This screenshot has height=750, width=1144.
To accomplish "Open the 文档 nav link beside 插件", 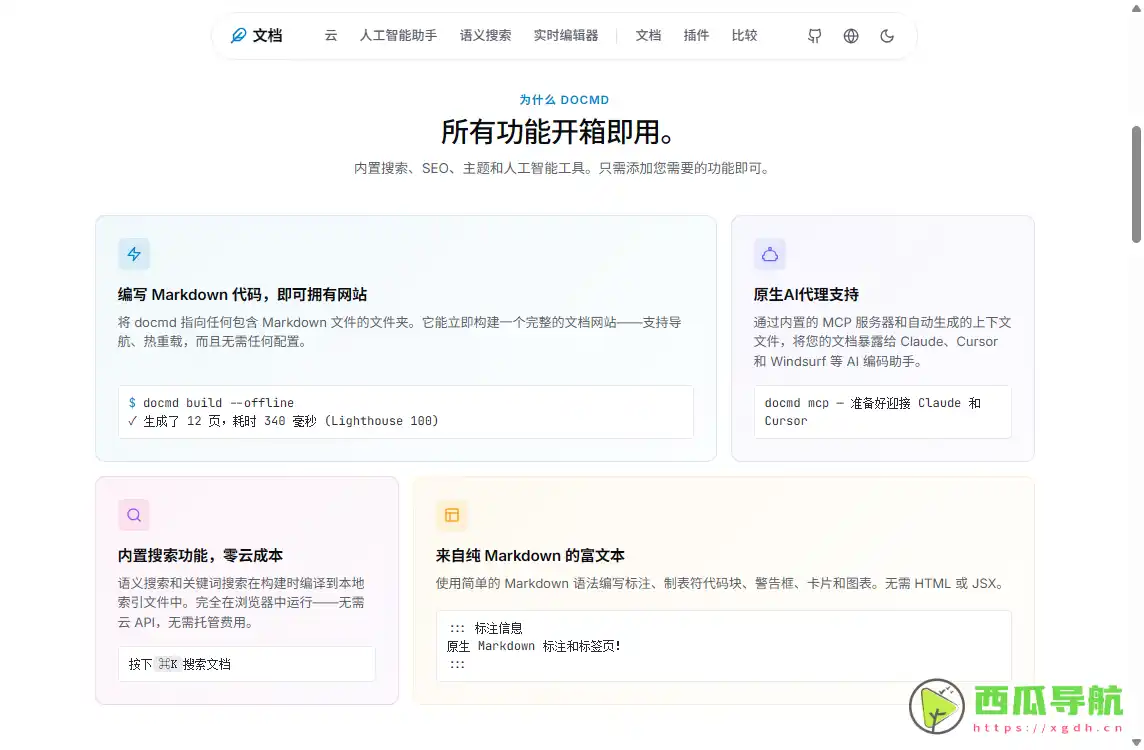I will click(x=648, y=35).
